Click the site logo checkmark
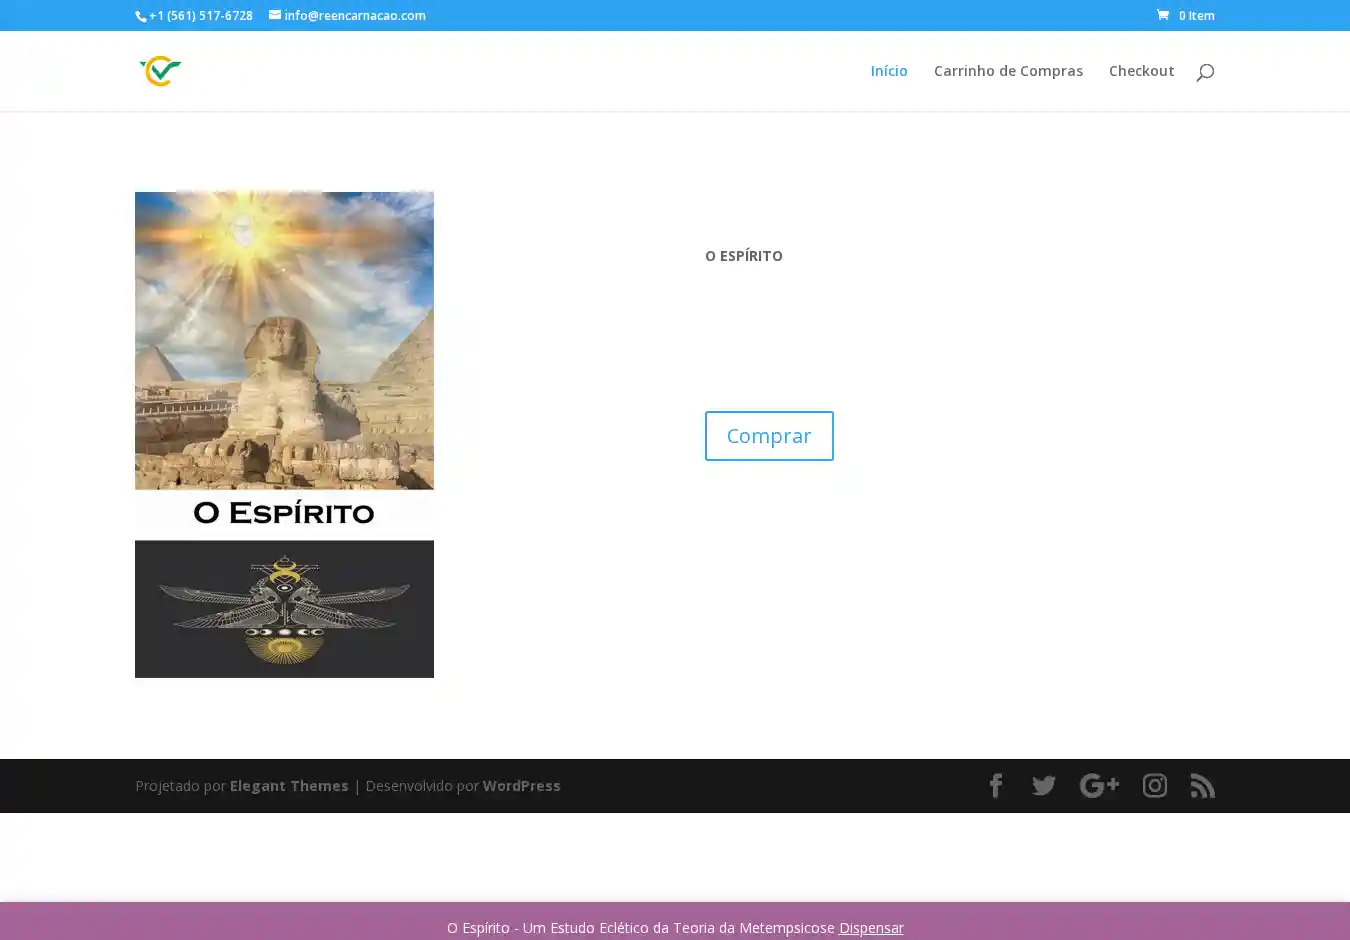This screenshot has width=1350, height=940. pyautogui.click(x=160, y=71)
